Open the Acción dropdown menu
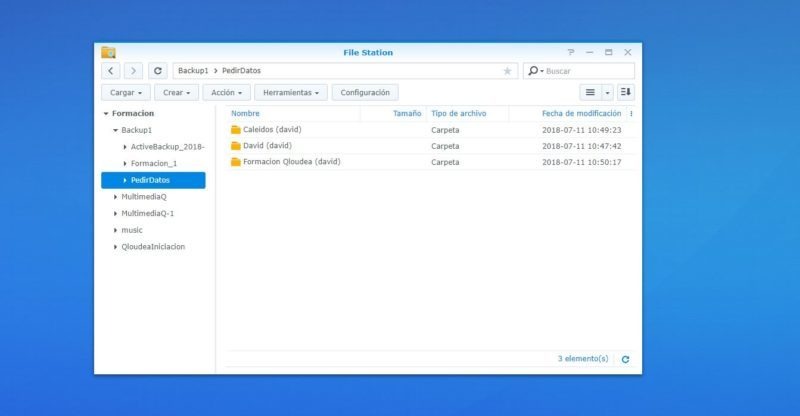 click(x=227, y=92)
